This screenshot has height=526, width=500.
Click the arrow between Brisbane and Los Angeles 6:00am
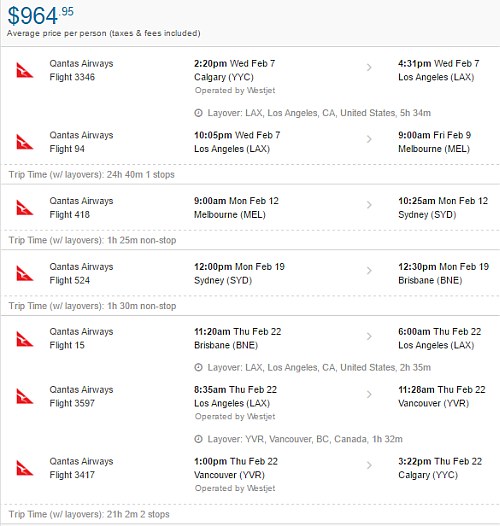(369, 336)
